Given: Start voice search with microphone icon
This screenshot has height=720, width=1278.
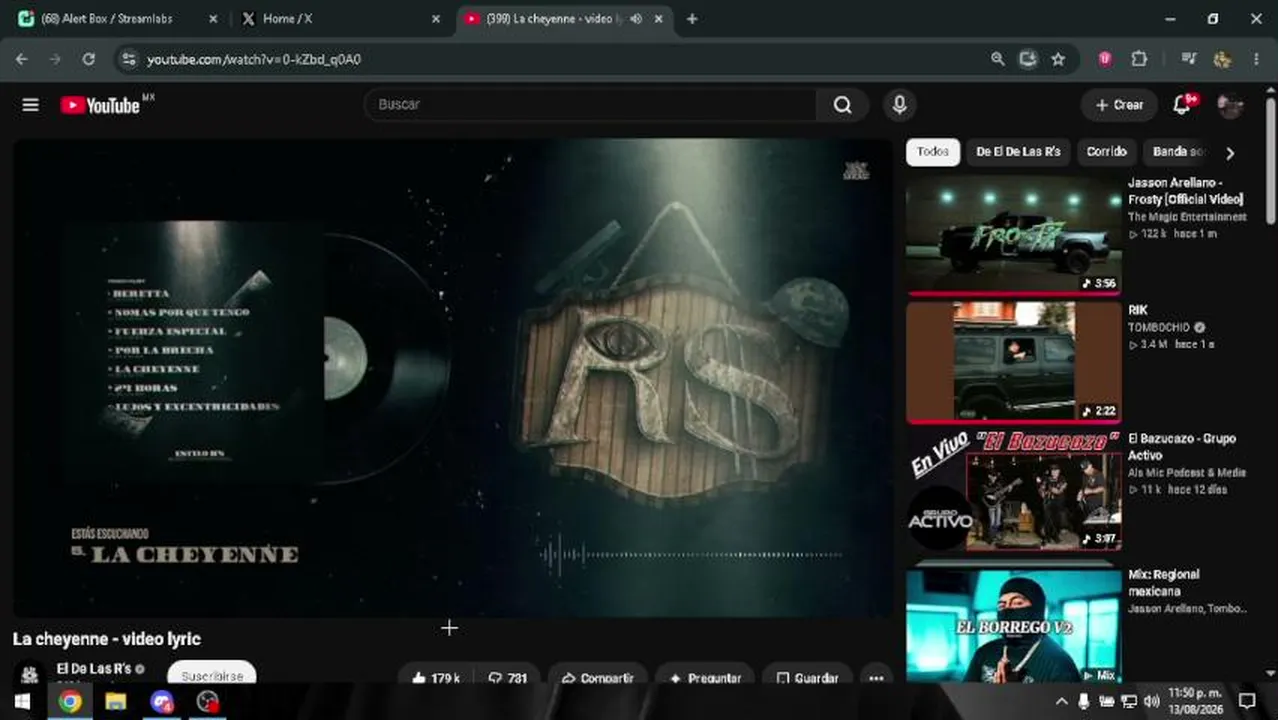Looking at the screenshot, I should [x=900, y=105].
